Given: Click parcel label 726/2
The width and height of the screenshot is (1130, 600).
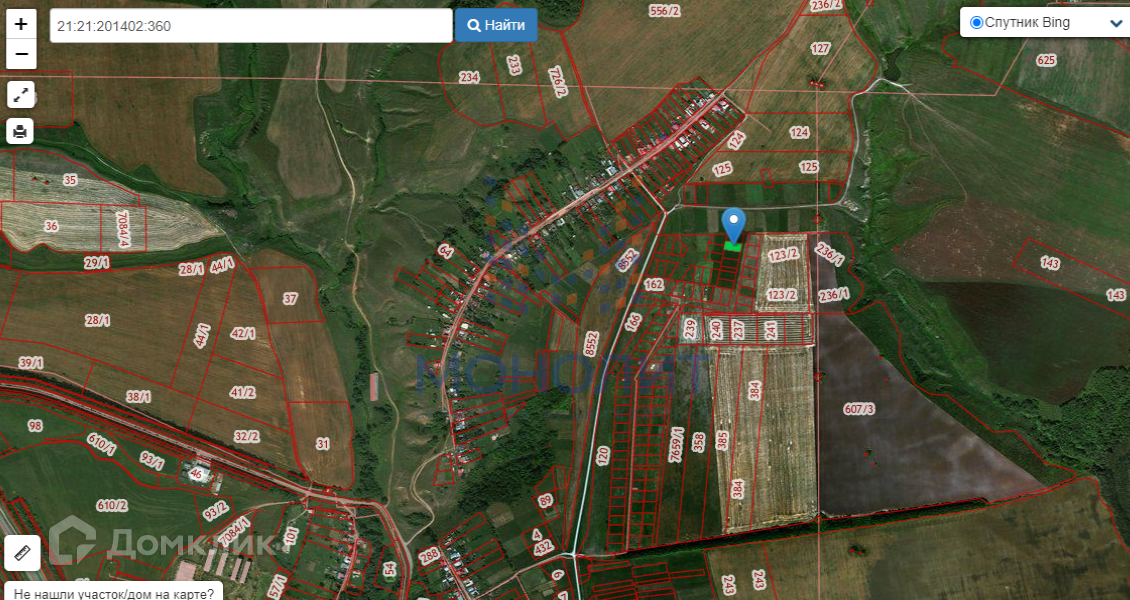Looking at the screenshot, I should [557, 81].
